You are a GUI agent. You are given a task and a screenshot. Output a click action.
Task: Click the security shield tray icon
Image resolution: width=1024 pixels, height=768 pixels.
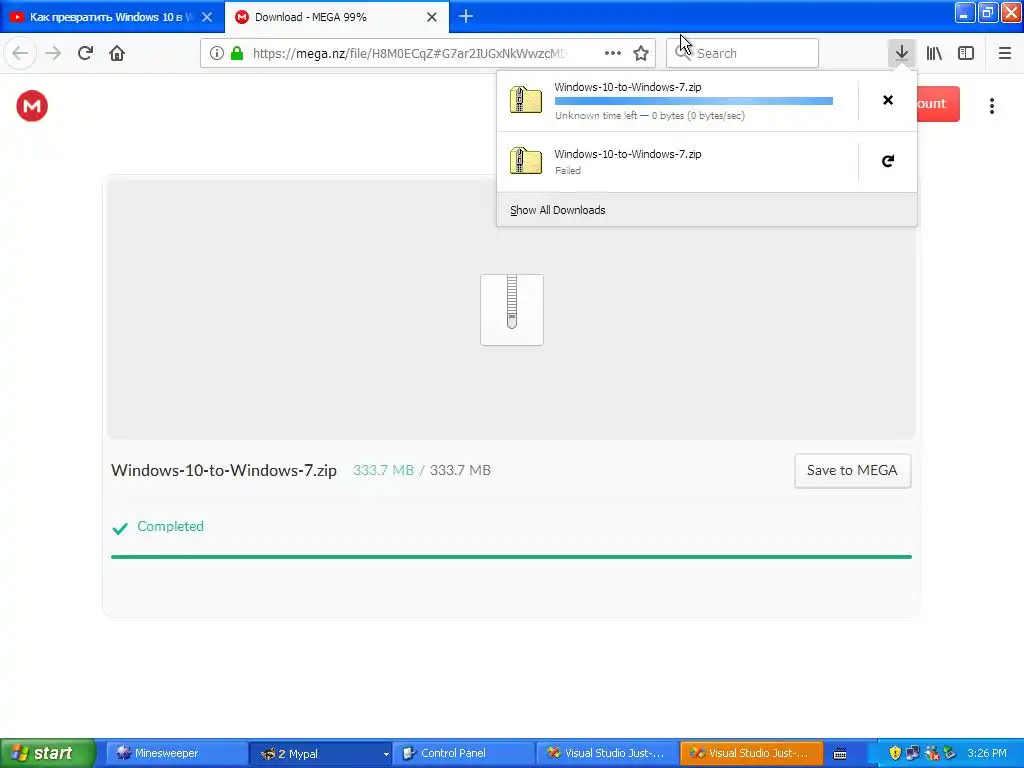coord(895,753)
